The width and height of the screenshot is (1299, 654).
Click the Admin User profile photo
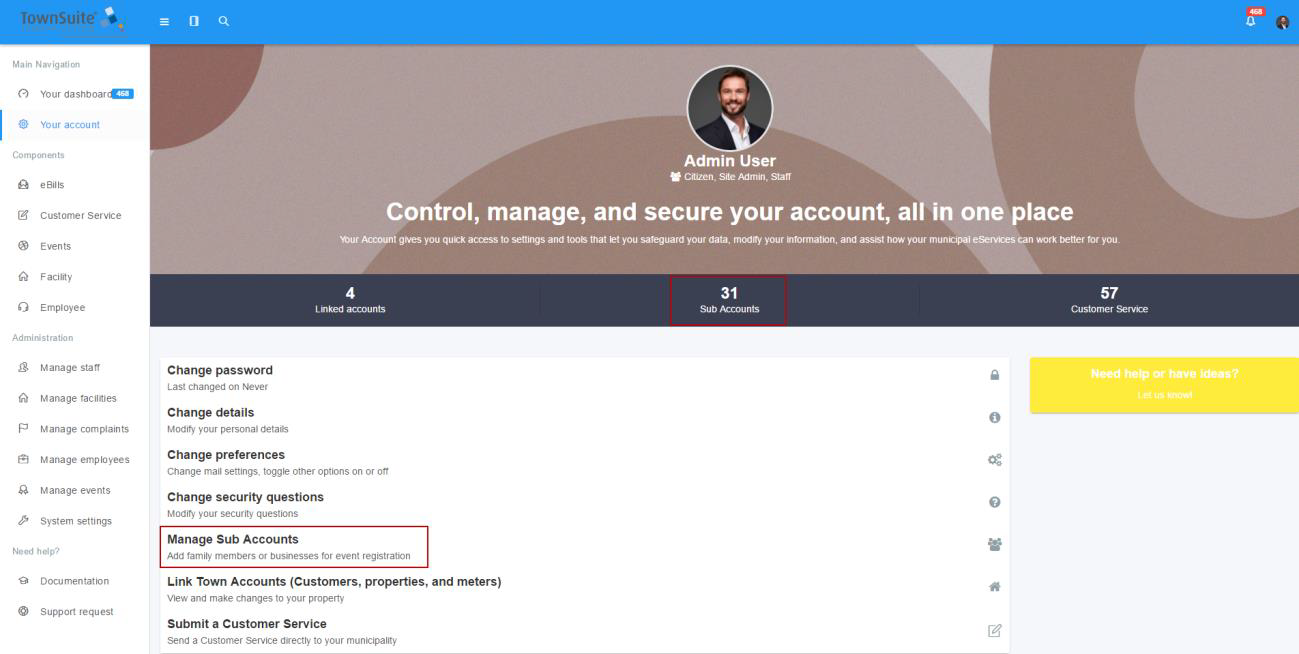pos(729,108)
